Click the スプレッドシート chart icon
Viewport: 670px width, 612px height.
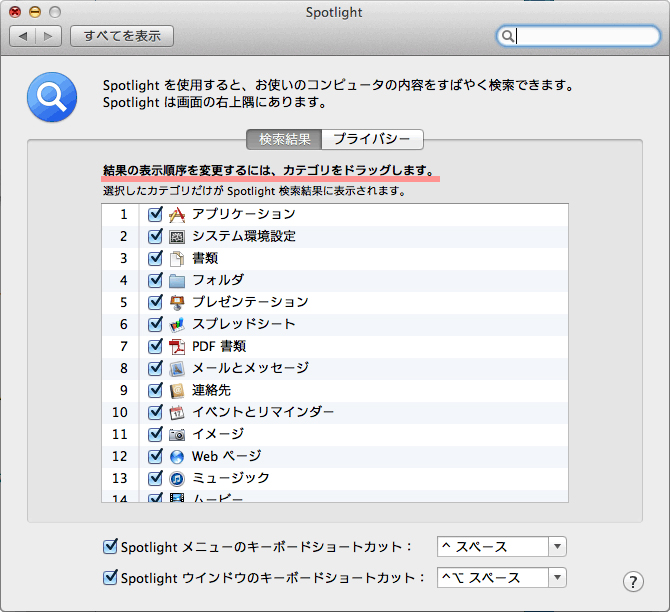177,325
